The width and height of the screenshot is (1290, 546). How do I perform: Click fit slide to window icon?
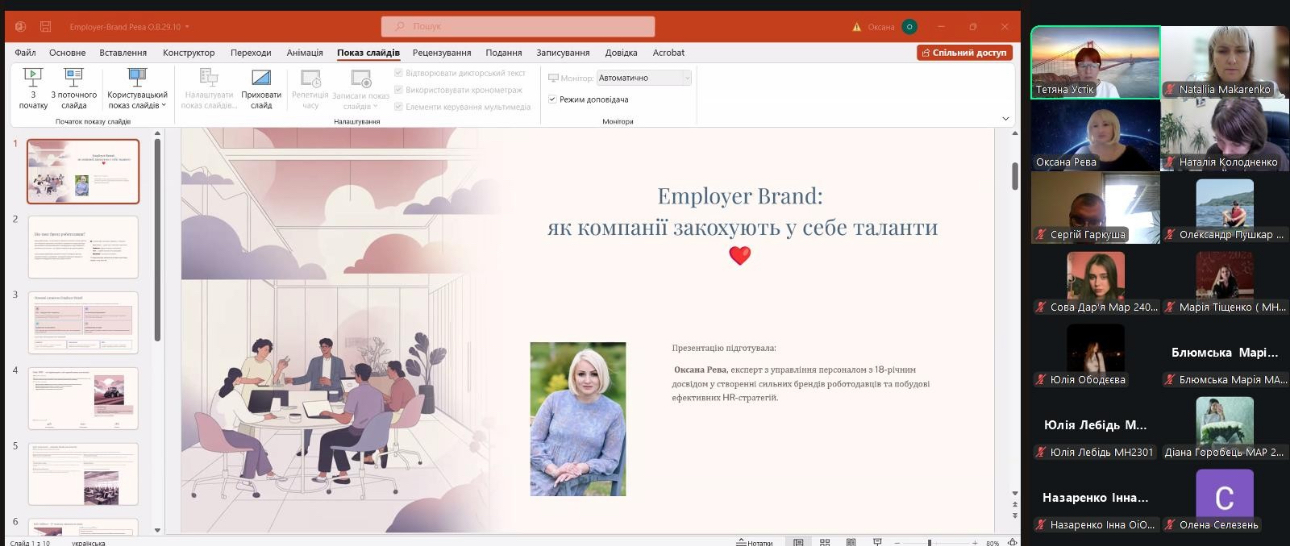point(1010,542)
